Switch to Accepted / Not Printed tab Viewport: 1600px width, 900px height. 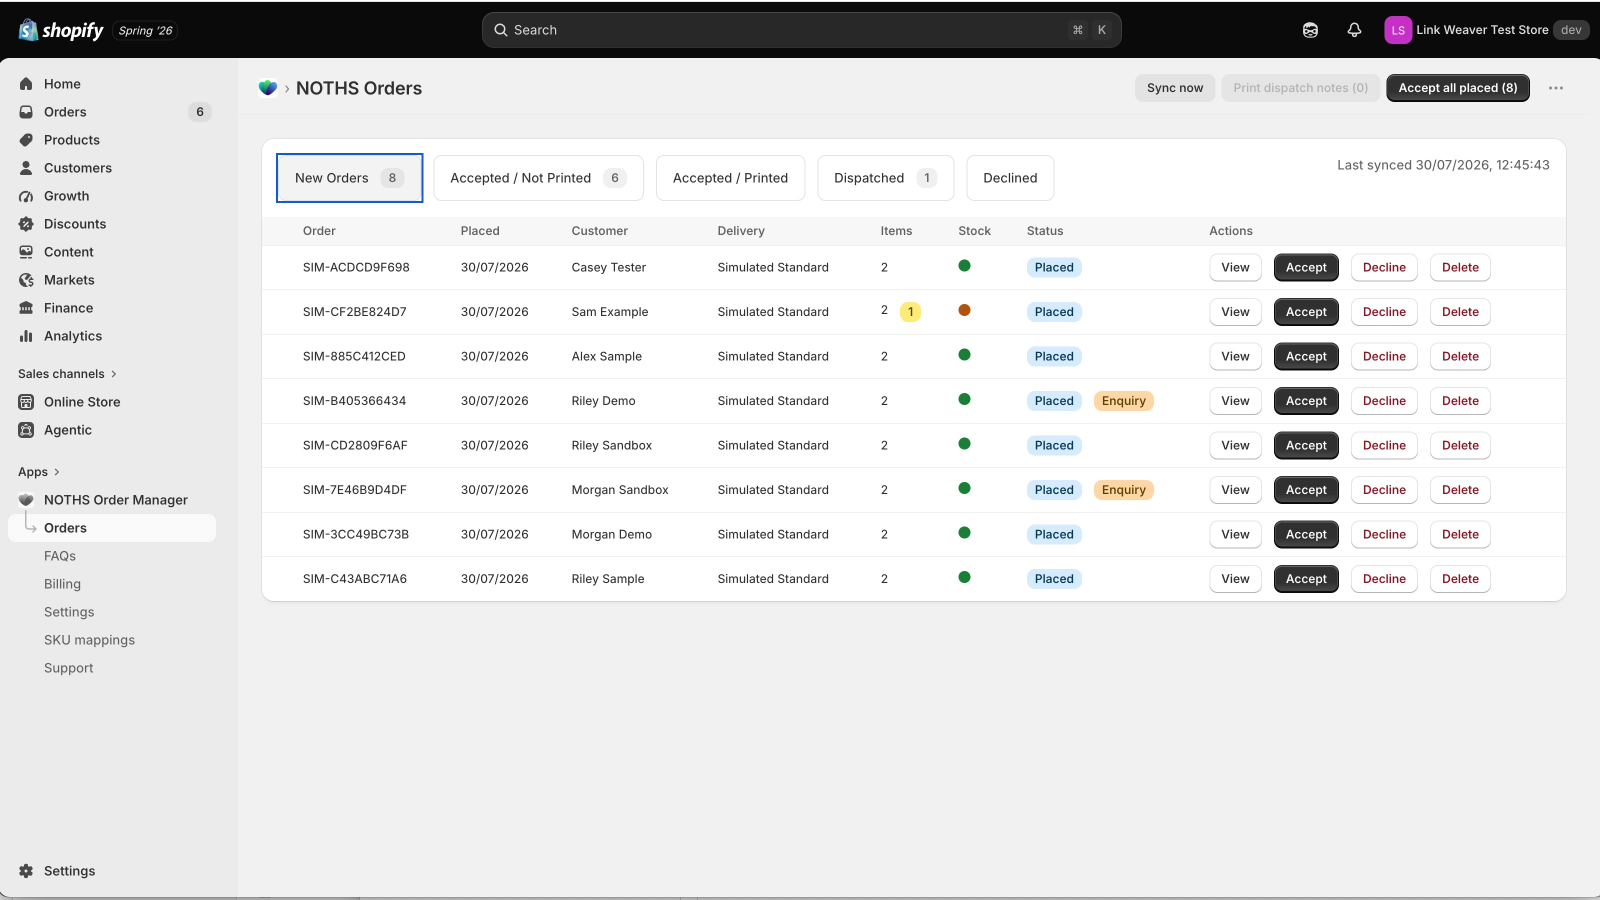pos(538,178)
